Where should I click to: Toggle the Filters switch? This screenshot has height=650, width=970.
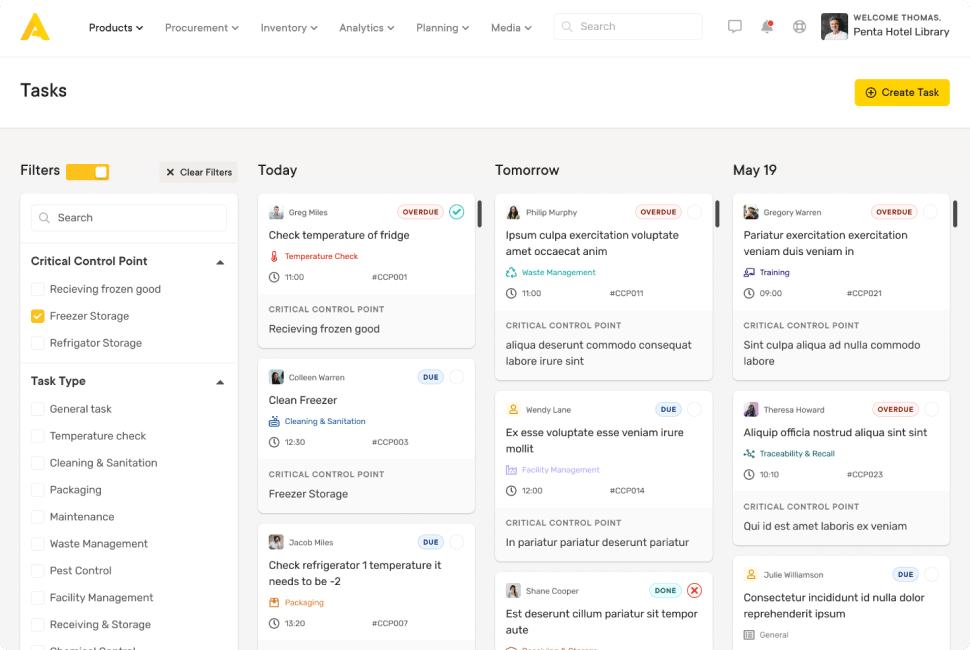tap(88, 172)
